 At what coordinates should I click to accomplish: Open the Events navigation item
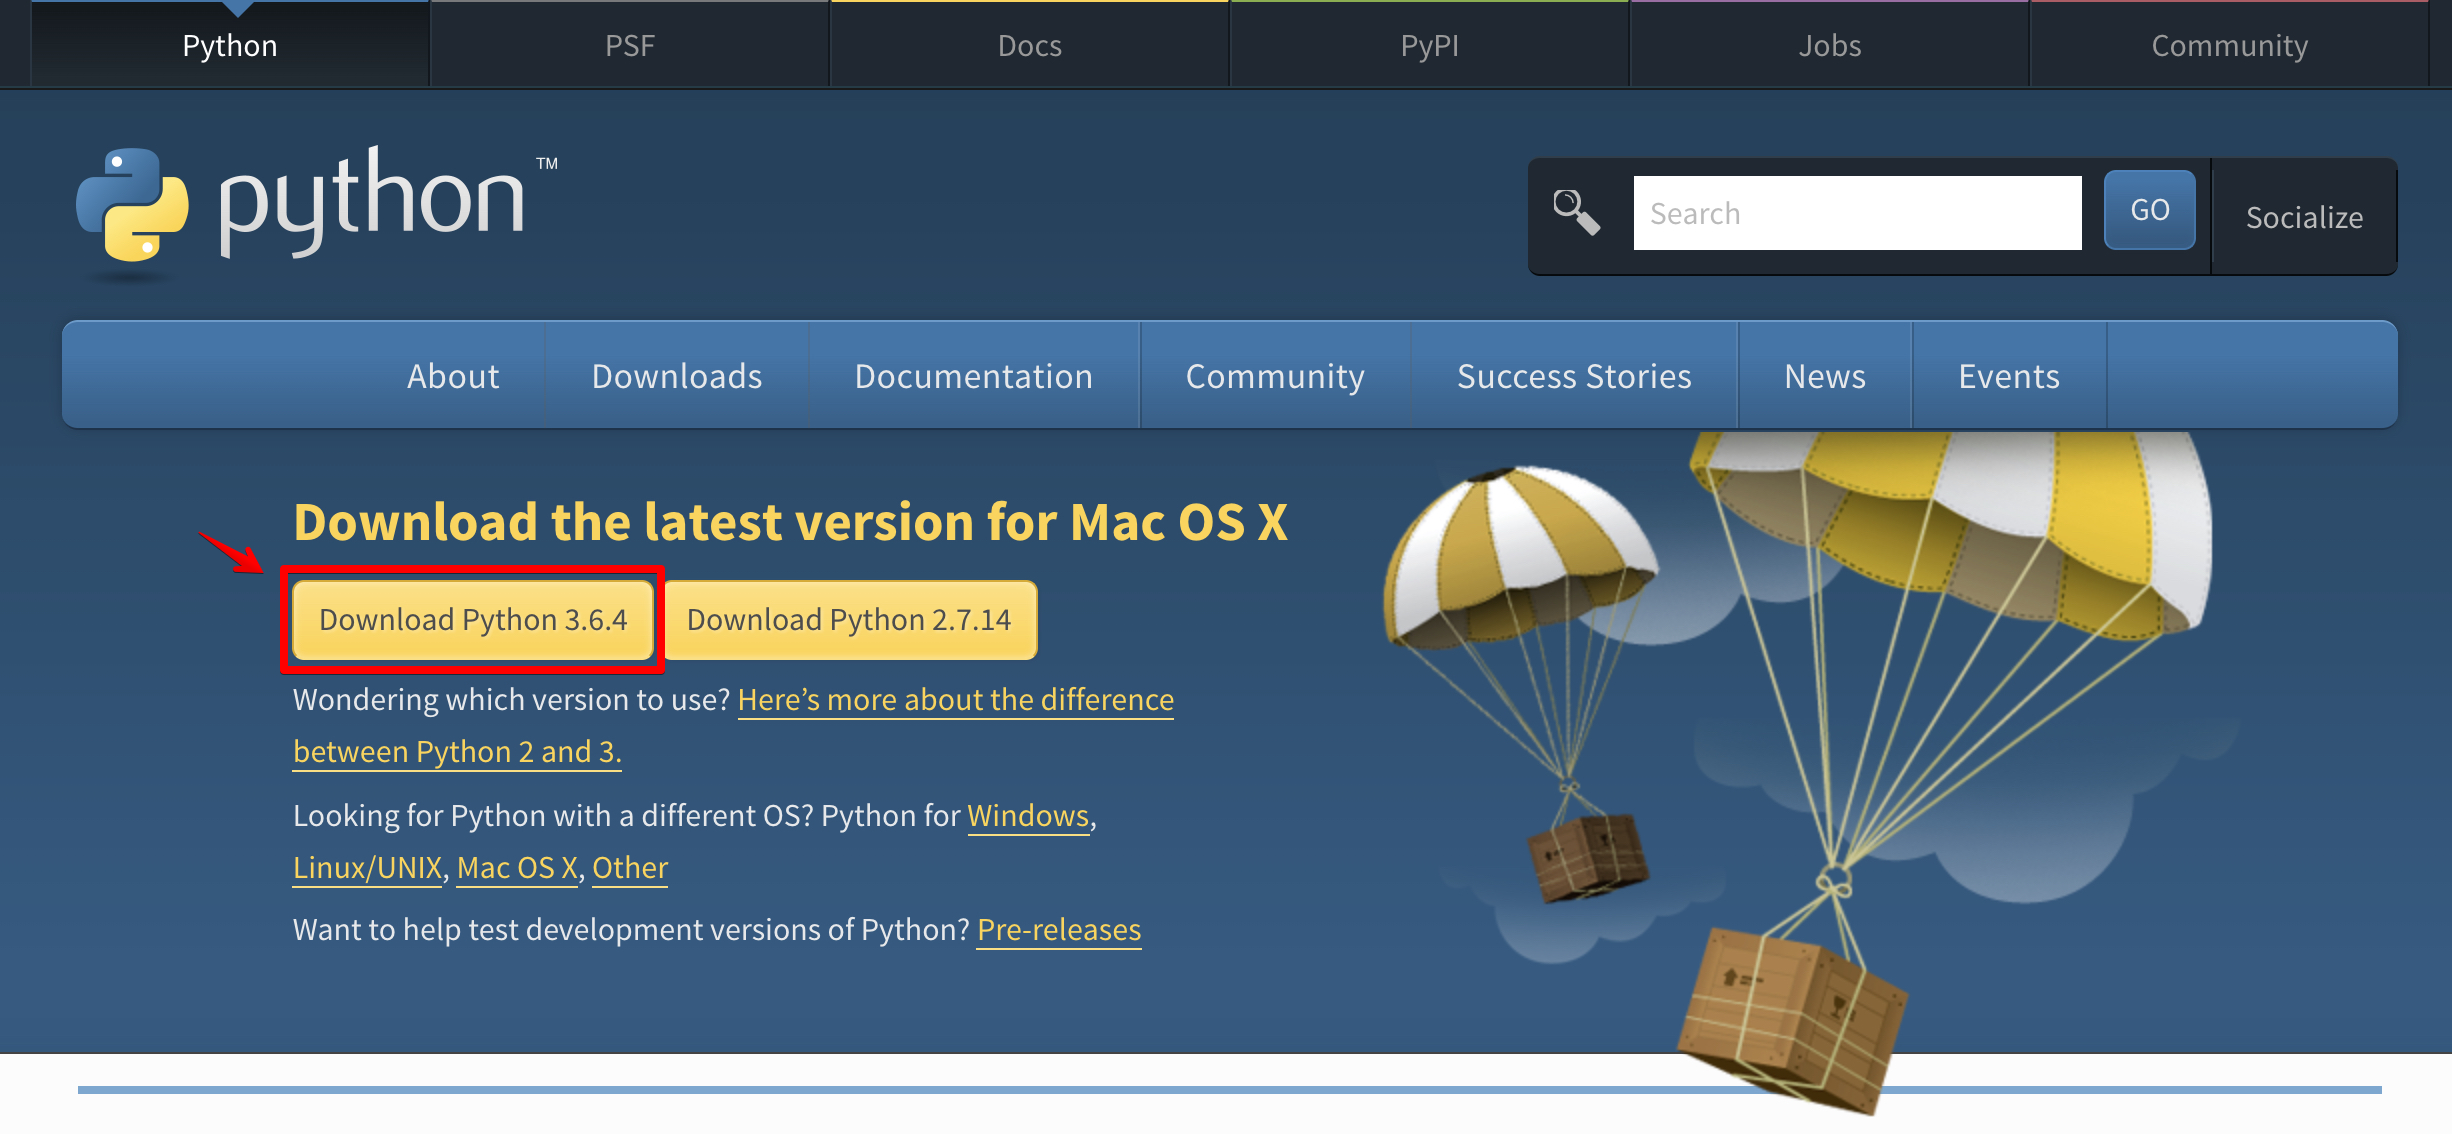click(x=2009, y=376)
